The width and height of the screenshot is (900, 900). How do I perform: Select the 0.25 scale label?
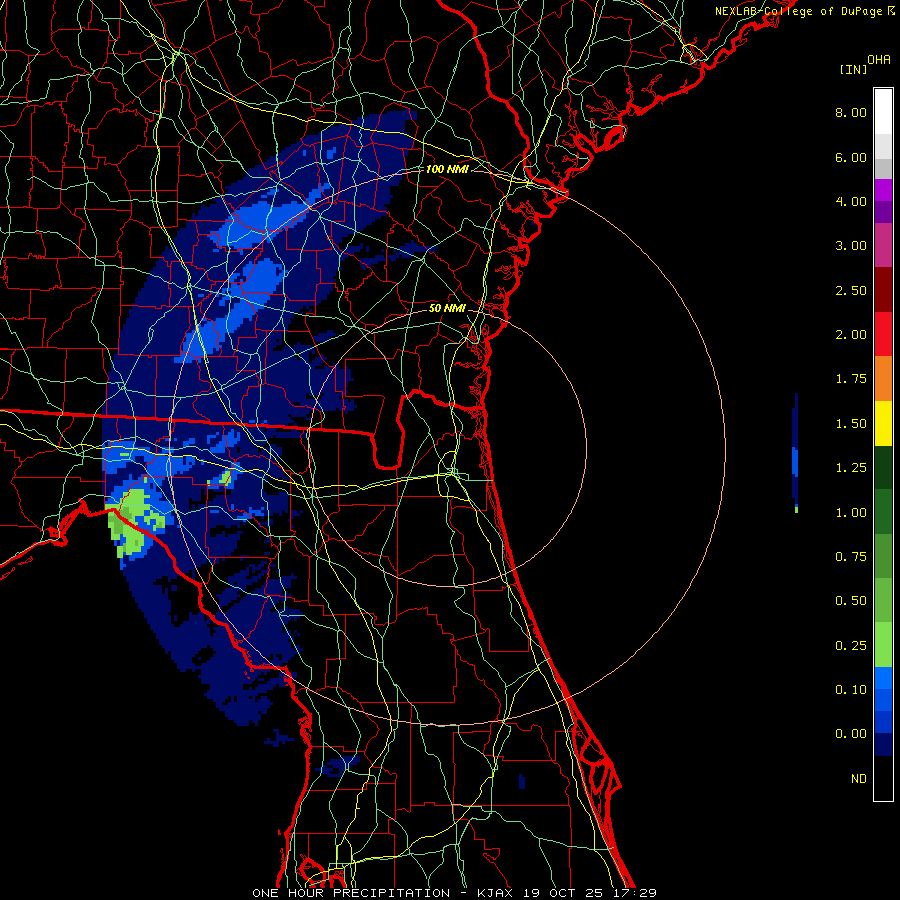pos(851,646)
